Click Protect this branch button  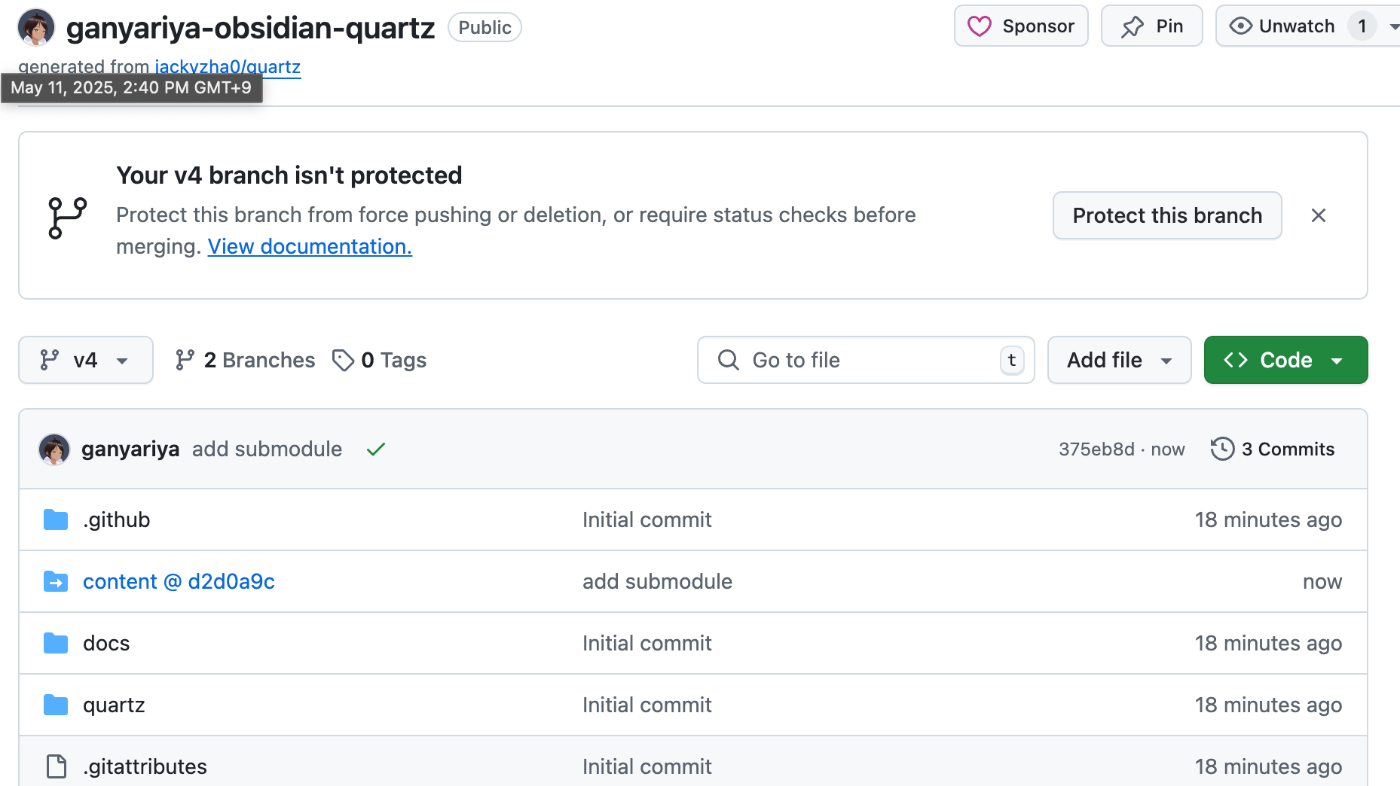click(x=1167, y=215)
